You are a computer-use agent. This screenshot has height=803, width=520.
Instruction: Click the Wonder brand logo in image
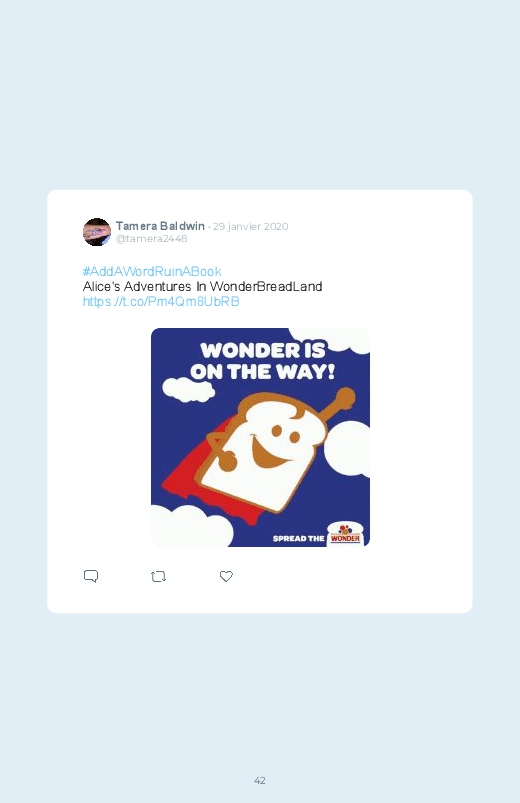point(345,534)
